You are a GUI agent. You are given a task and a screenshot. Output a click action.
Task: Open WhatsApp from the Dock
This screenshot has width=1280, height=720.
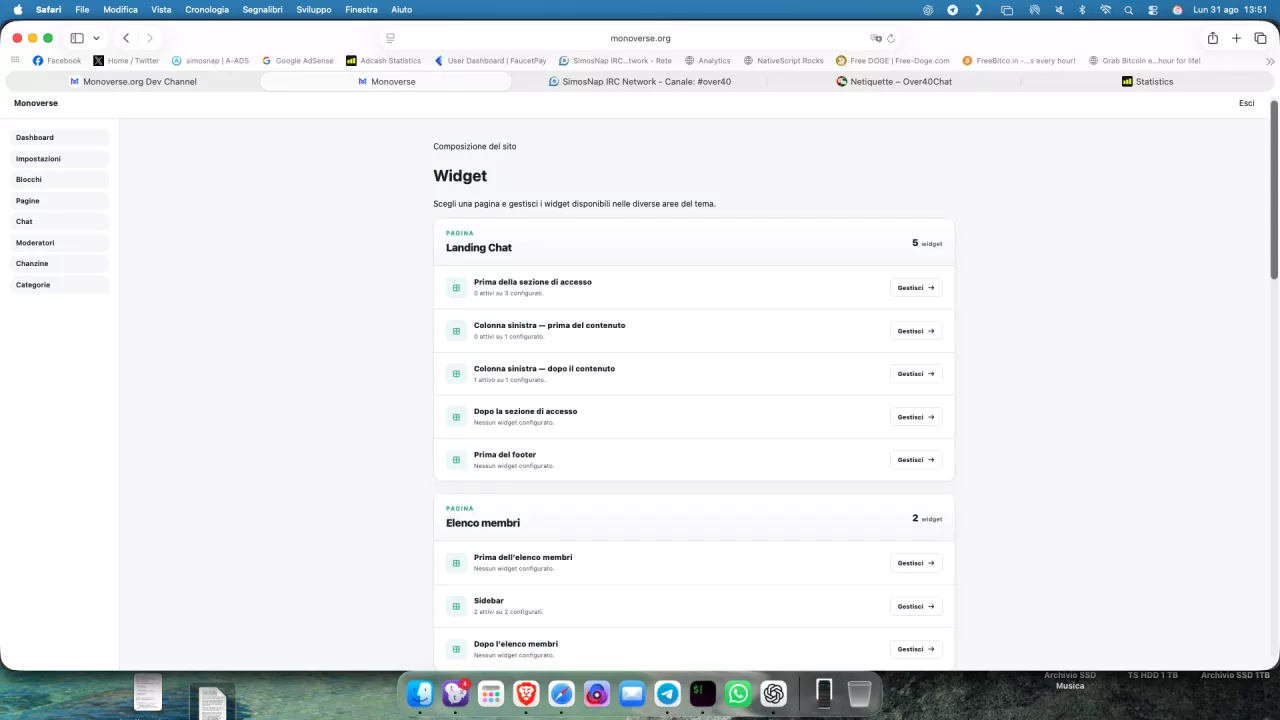tap(738, 693)
